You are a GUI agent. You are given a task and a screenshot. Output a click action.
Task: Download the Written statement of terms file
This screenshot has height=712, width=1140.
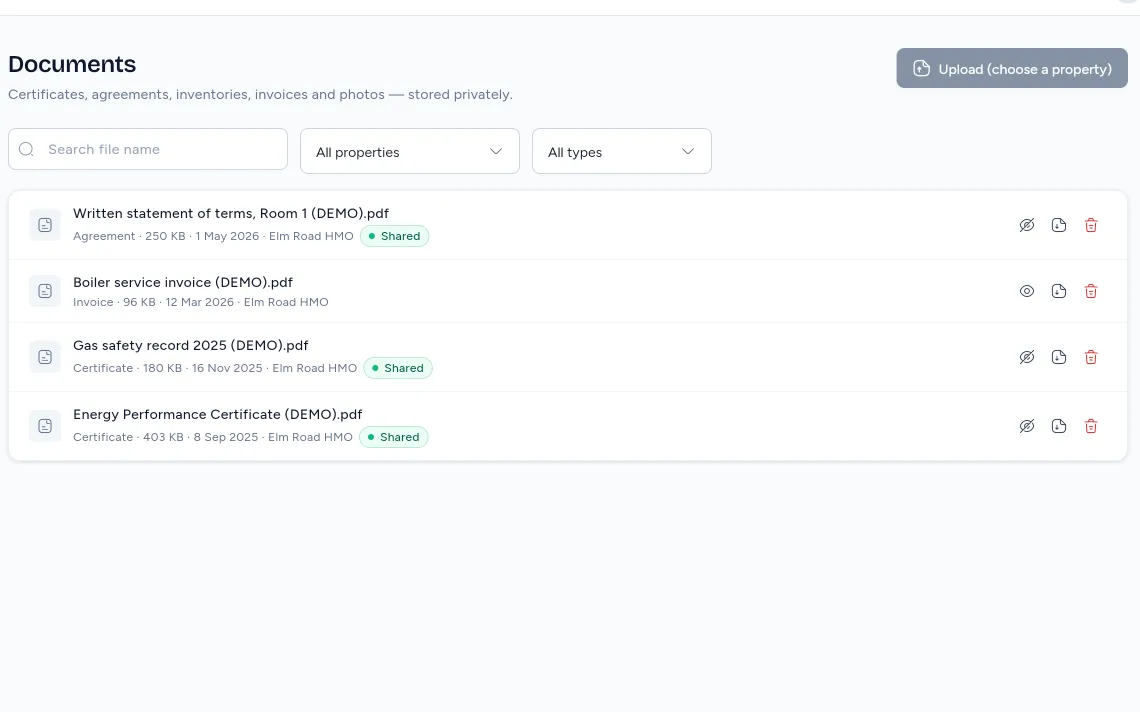(1059, 225)
